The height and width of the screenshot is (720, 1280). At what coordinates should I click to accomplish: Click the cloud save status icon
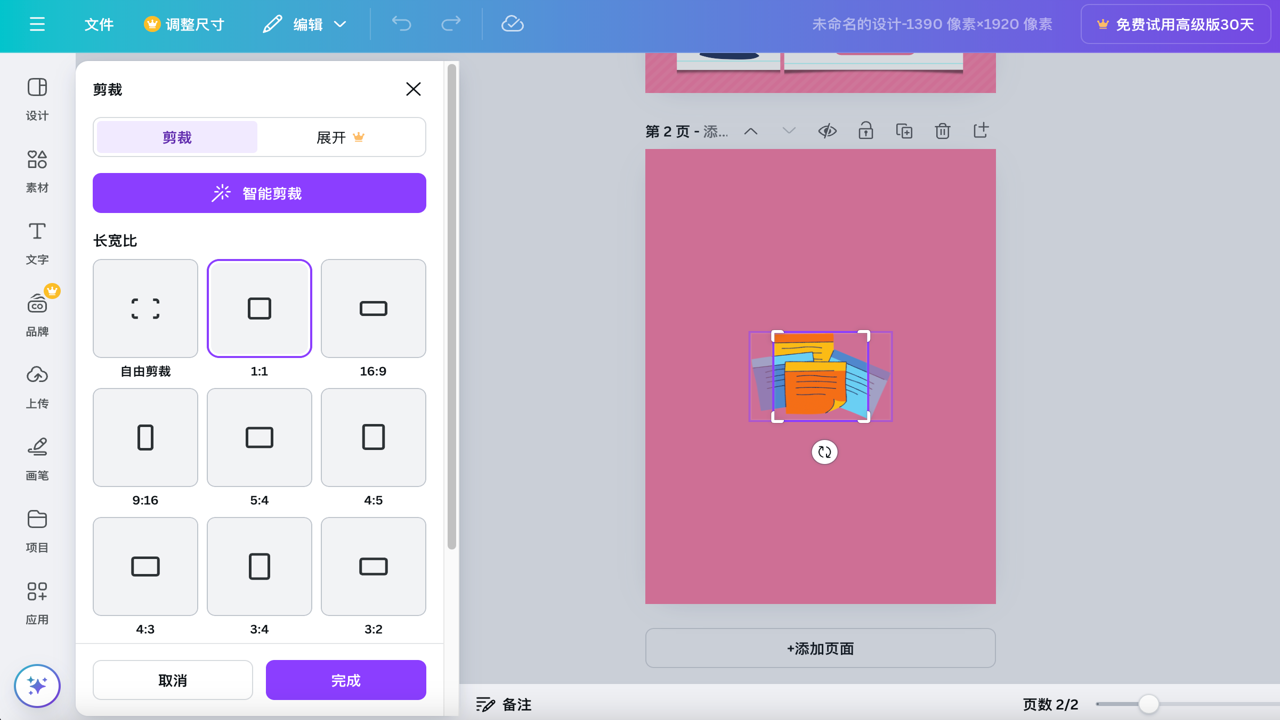pos(512,24)
